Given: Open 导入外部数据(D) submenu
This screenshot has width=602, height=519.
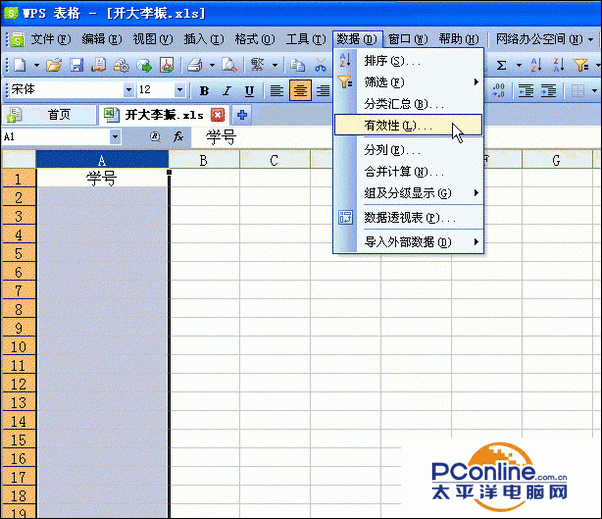Looking at the screenshot, I should pos(408,242).
